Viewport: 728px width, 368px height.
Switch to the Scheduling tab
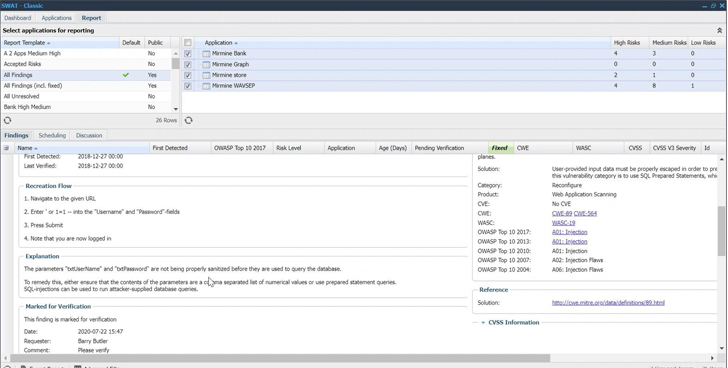click(52, 136)
